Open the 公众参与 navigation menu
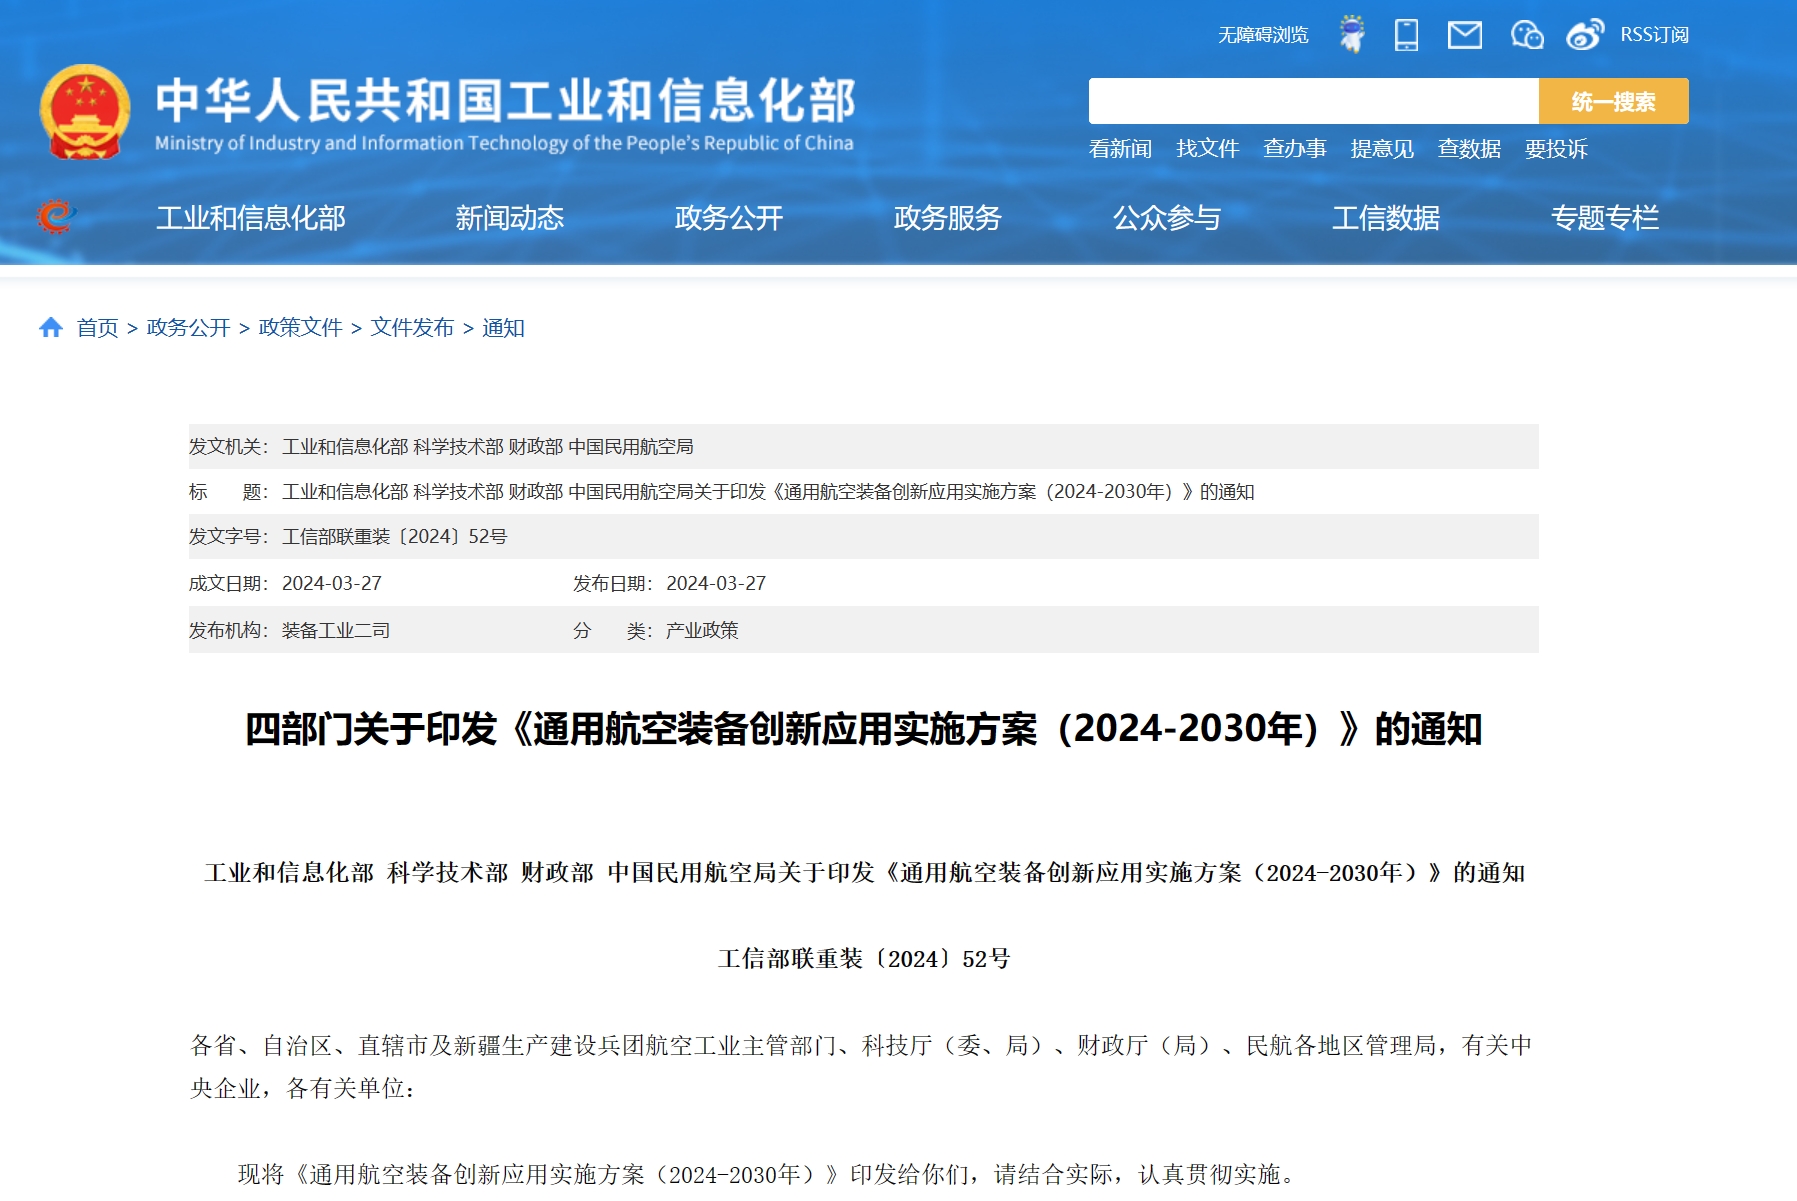Image resolution: width=1797 pixels, height=1201 pixels. [1167, 218]
